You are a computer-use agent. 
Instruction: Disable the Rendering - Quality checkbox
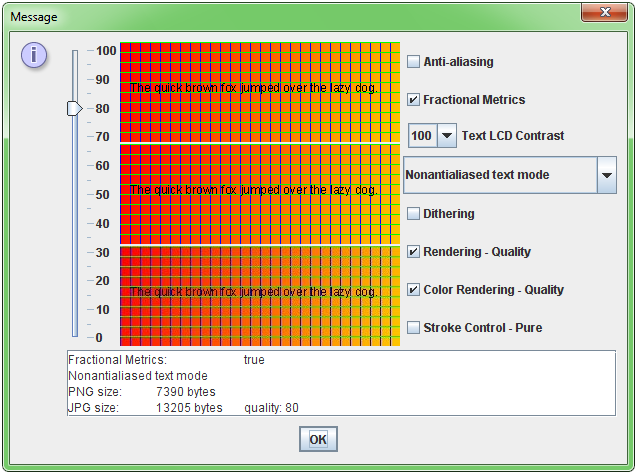413,252
